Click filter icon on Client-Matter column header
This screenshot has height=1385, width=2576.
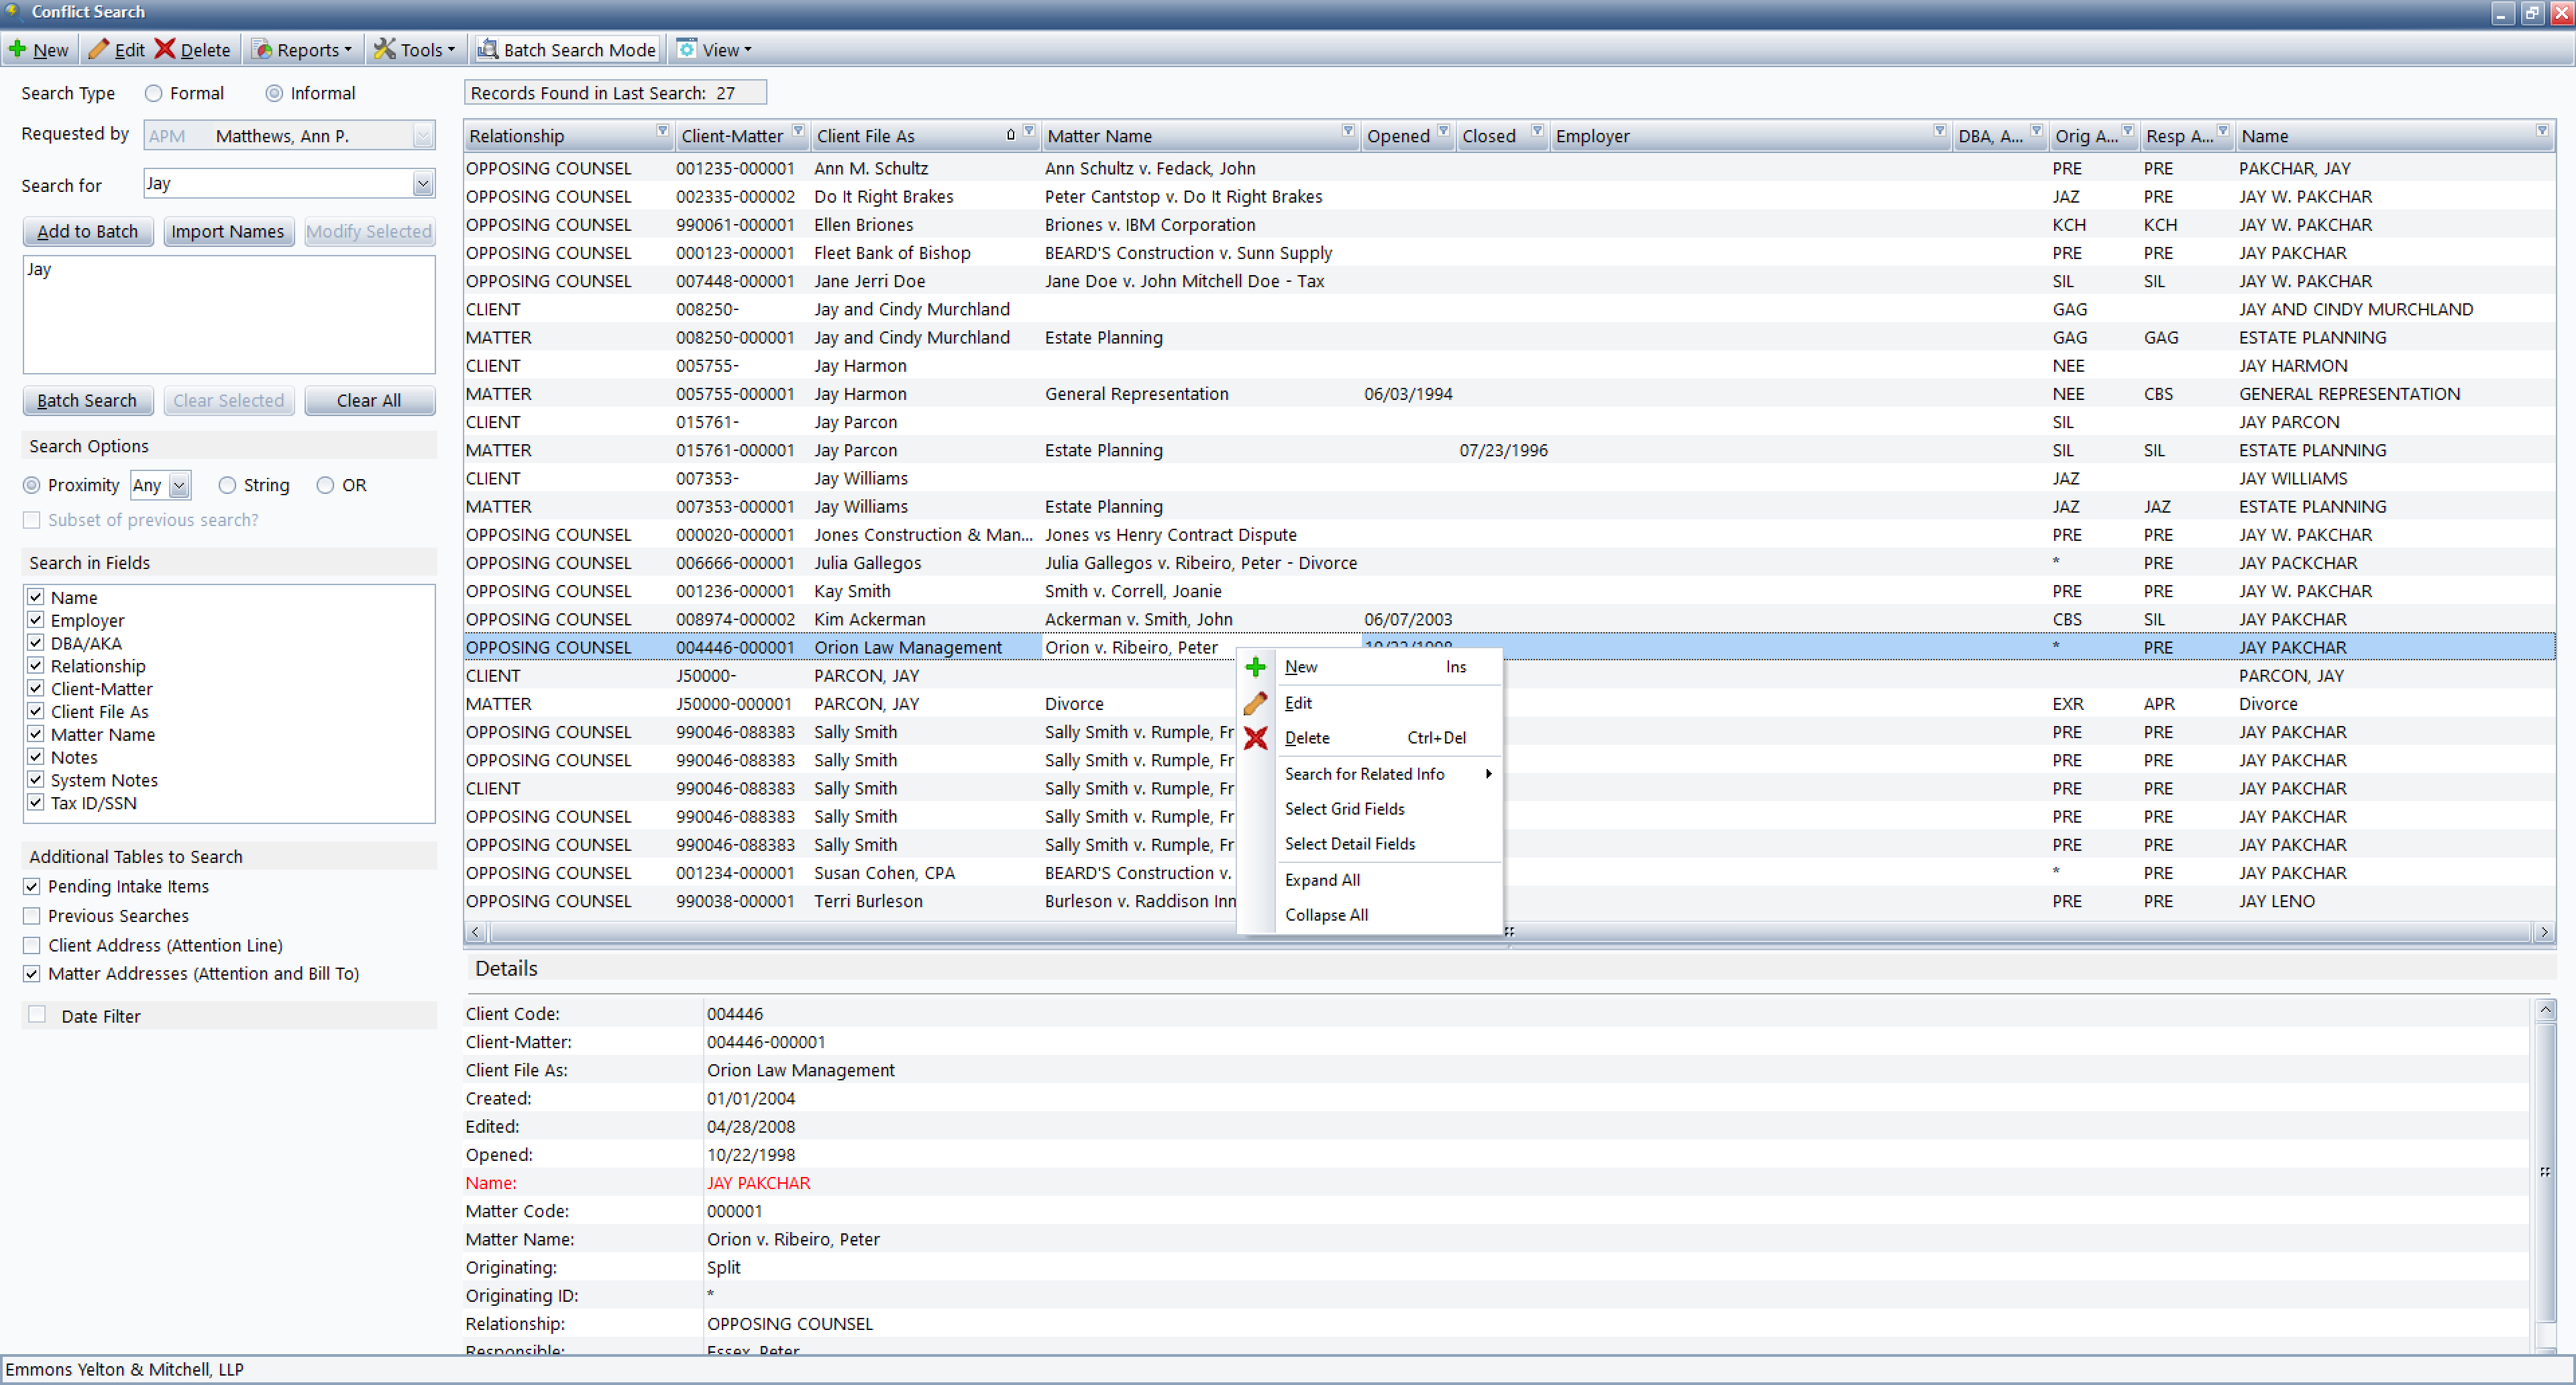click(798, 132)
